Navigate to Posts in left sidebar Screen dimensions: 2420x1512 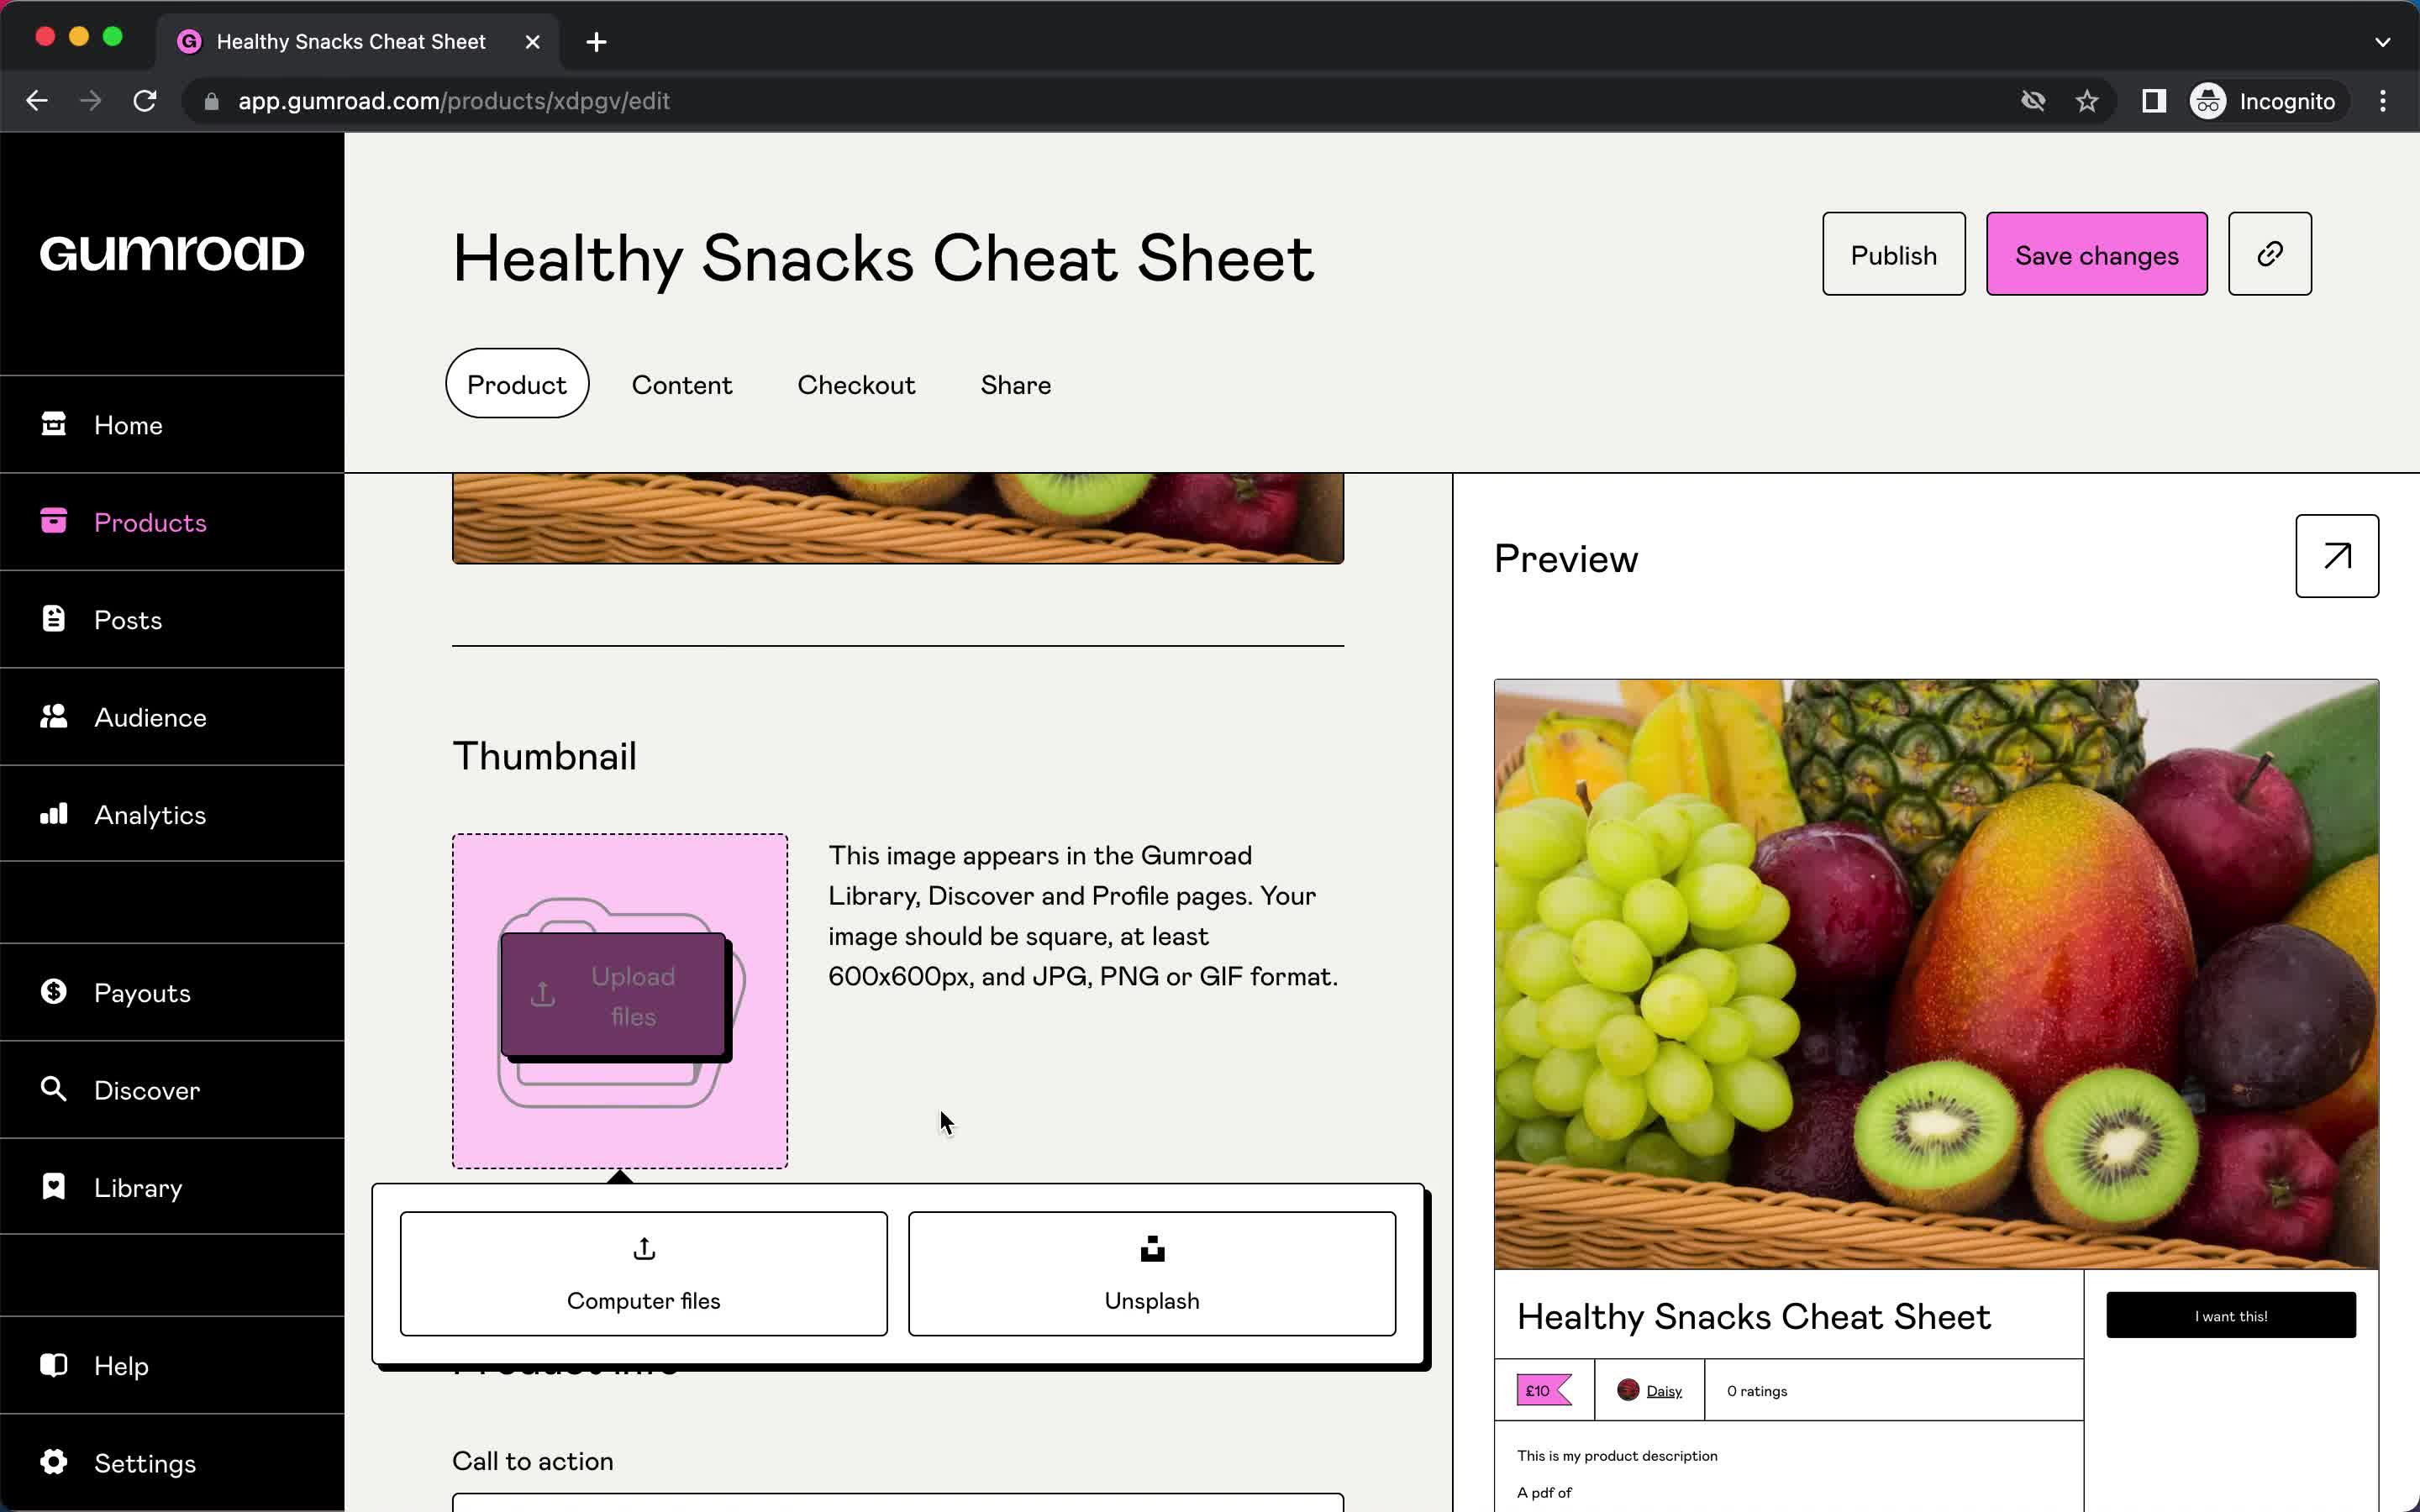[x=127, y=618]
